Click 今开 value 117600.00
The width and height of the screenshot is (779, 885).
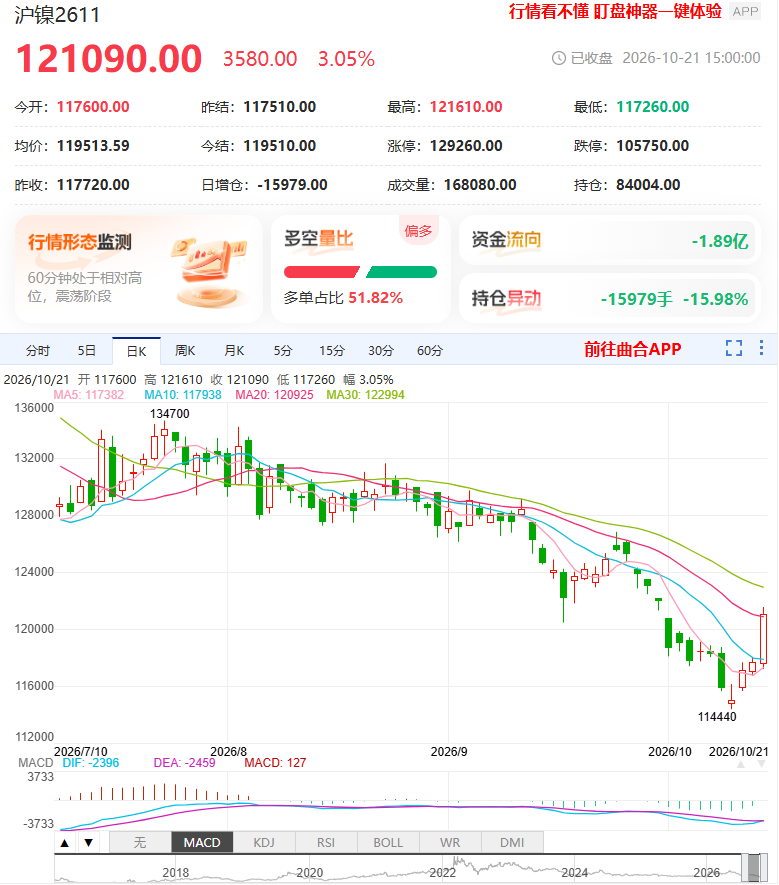pos(93,107)
